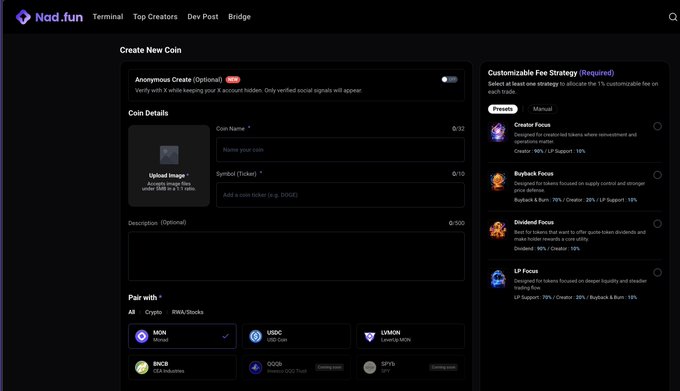
Task: Click the NEW badge beside Anonymous Create
Action: pyautogui.click(x=233, y=80)
